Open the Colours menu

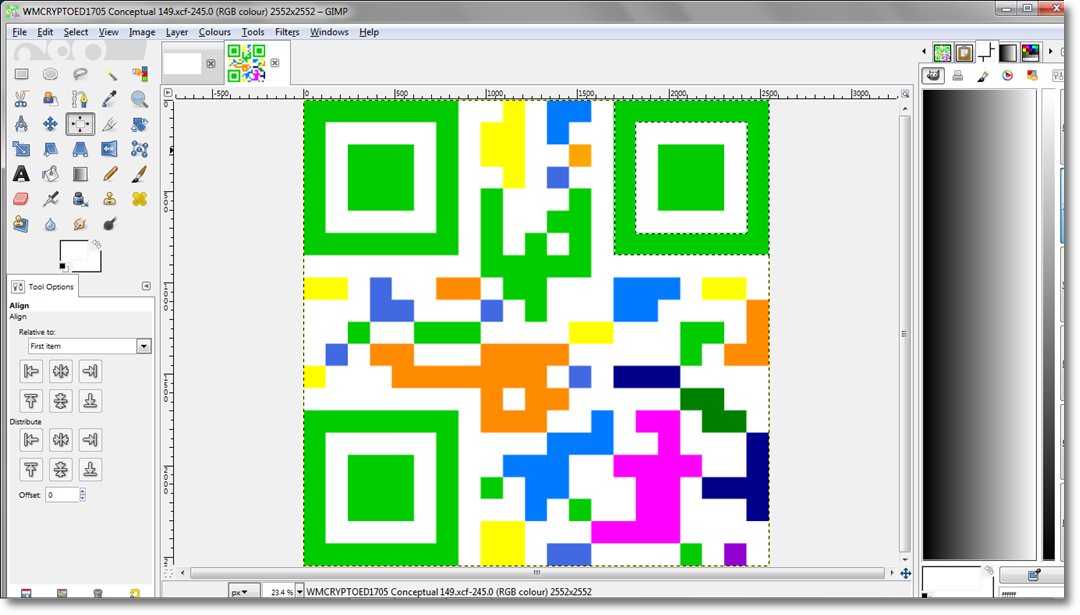coord(214,32)
